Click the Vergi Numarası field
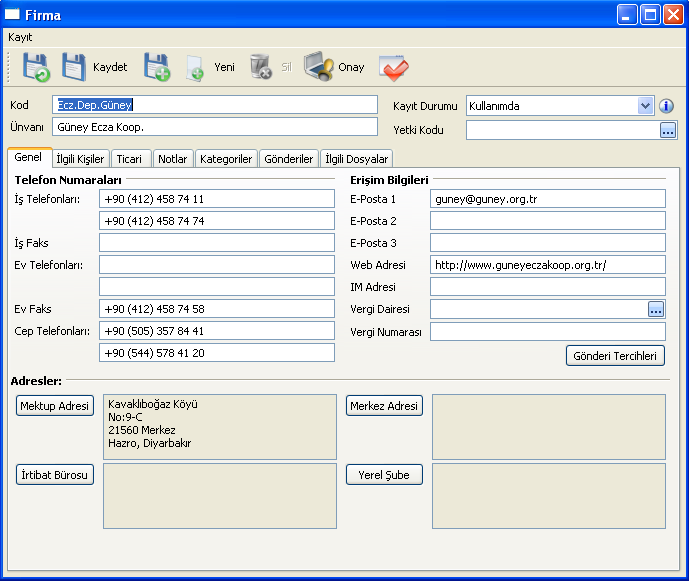Image resolution: width=689 pixels, height=581 pixels. (x=548, y=331)
